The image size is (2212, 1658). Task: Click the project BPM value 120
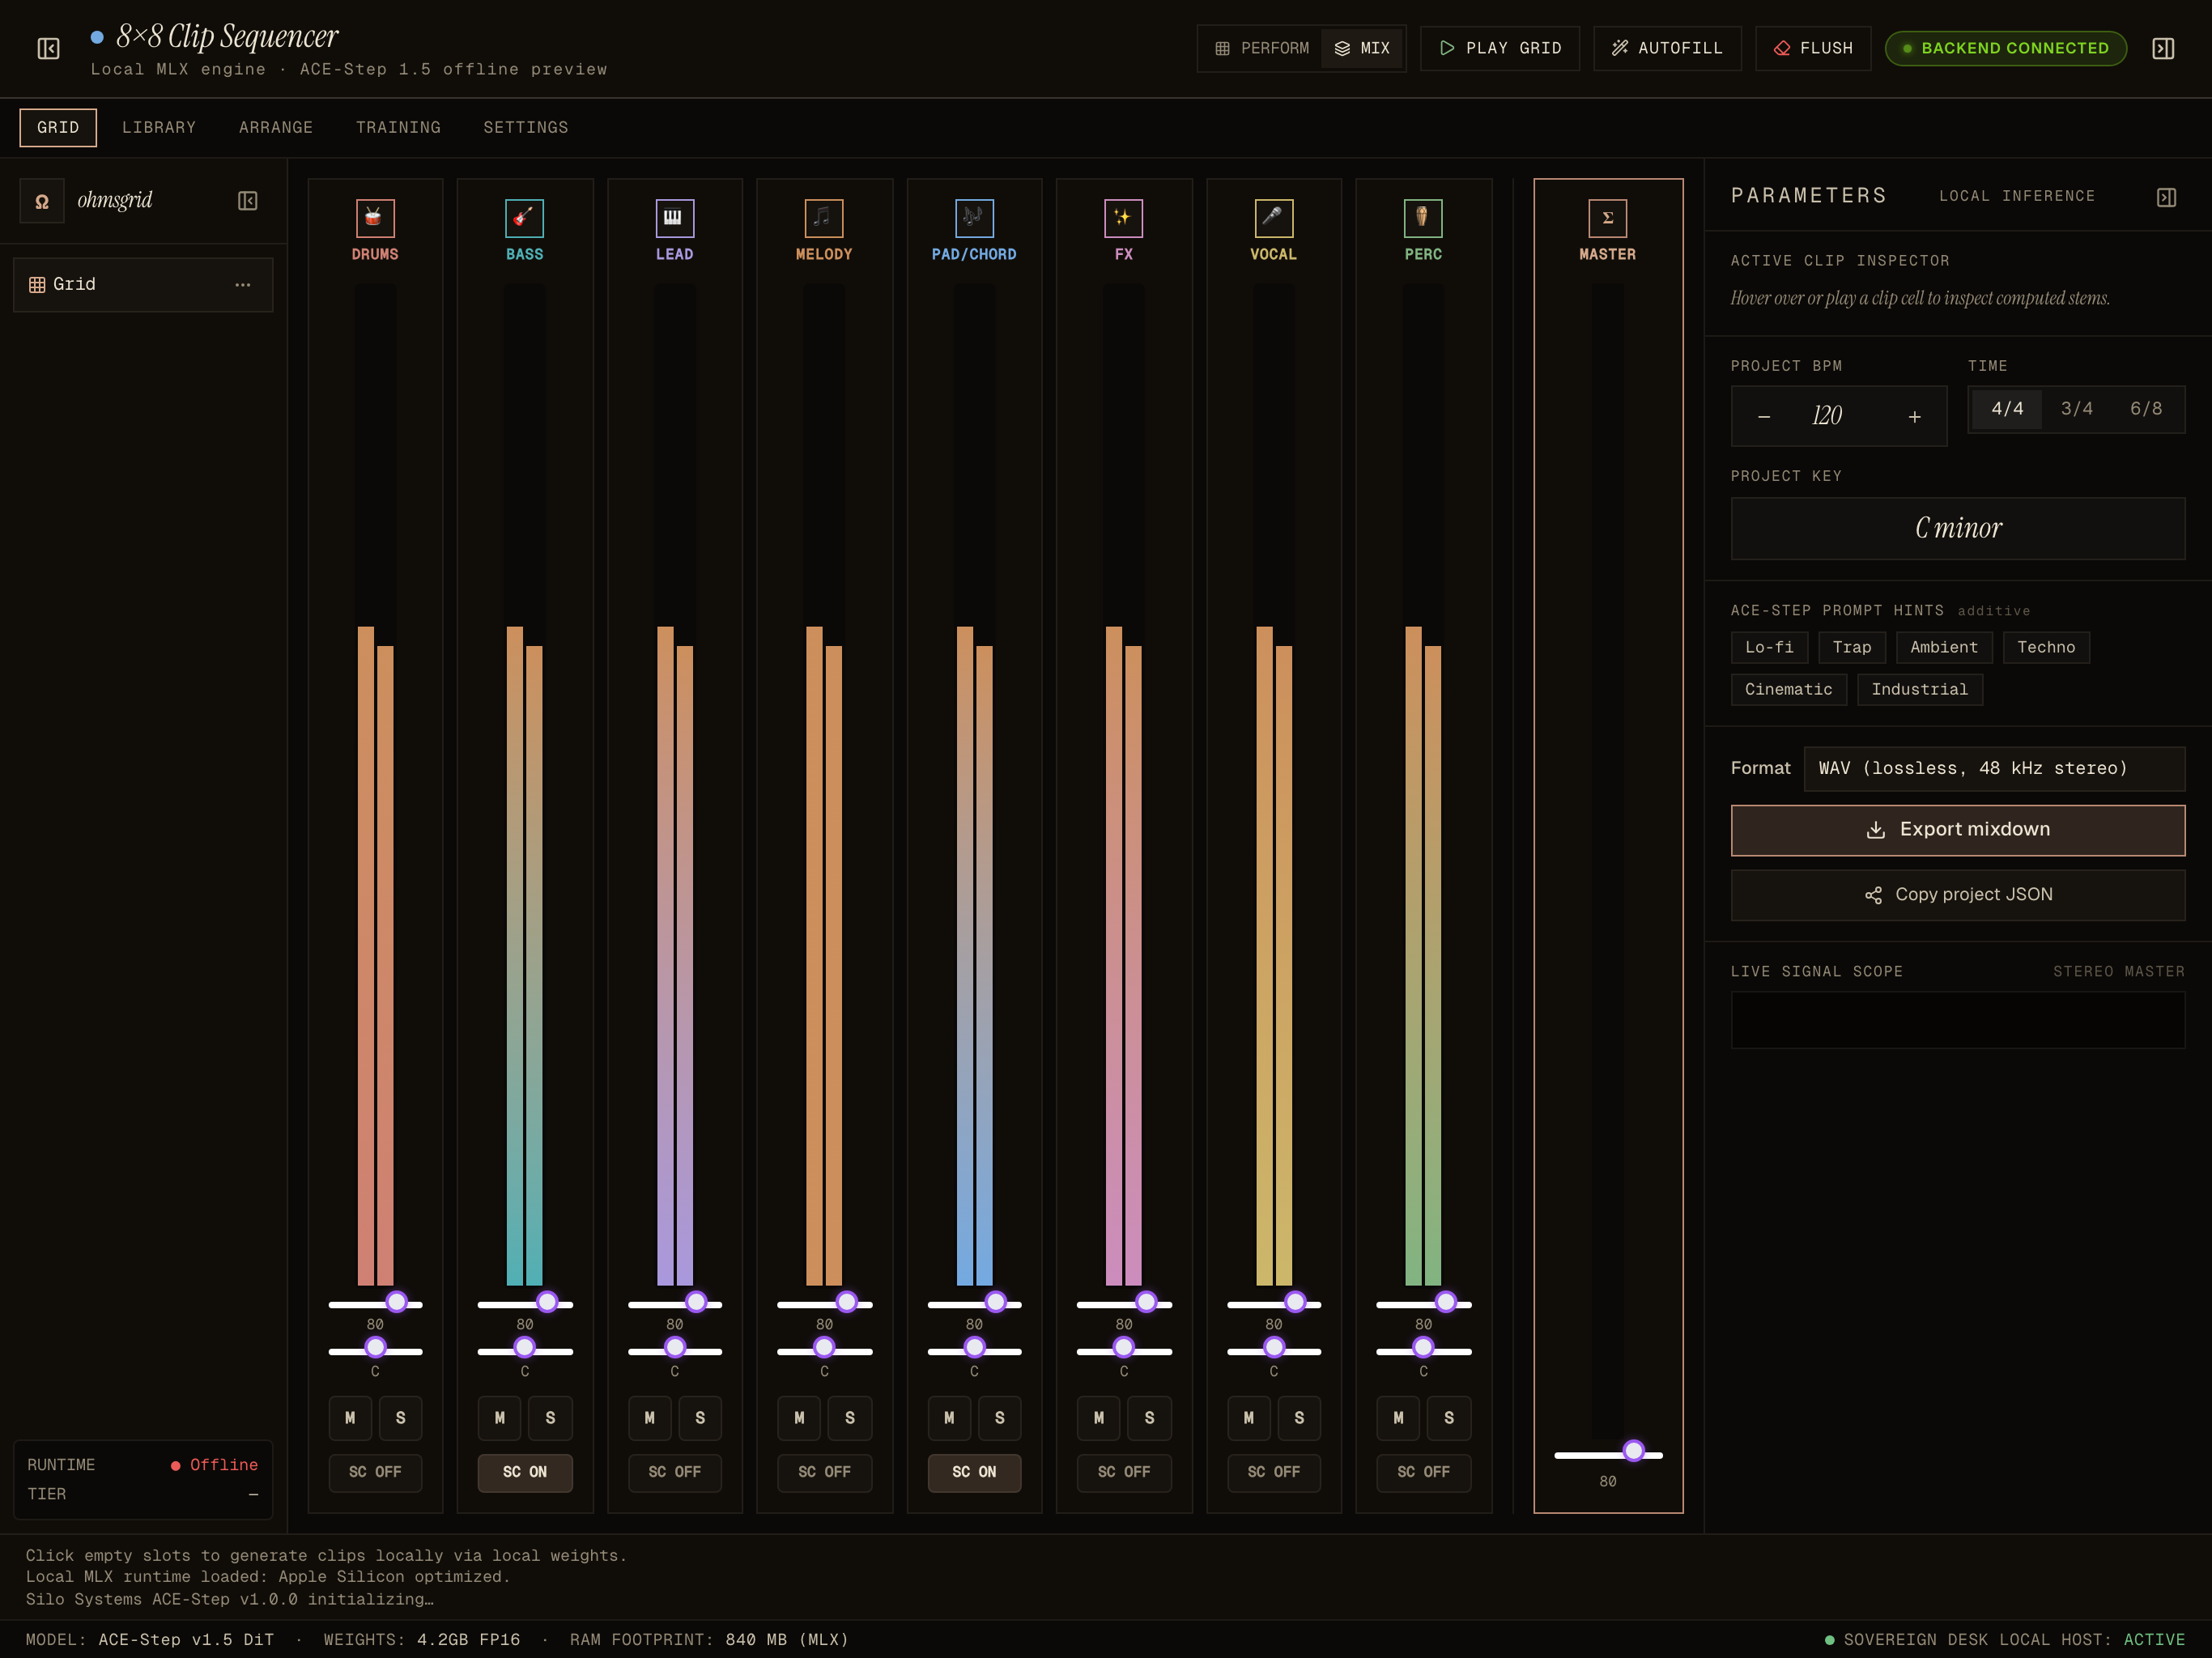pos(1826,416)
